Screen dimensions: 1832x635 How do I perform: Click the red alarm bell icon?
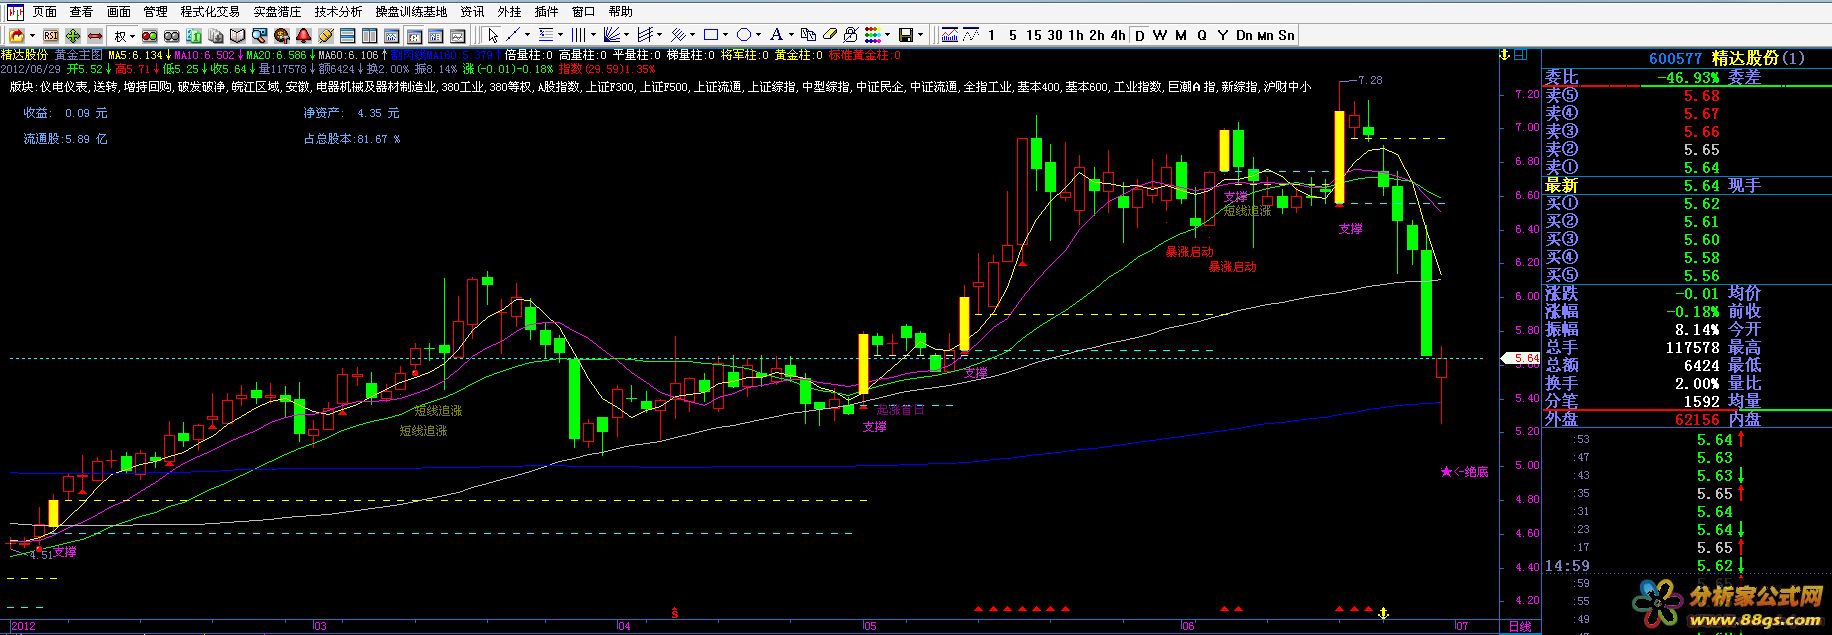pos(304,36)
